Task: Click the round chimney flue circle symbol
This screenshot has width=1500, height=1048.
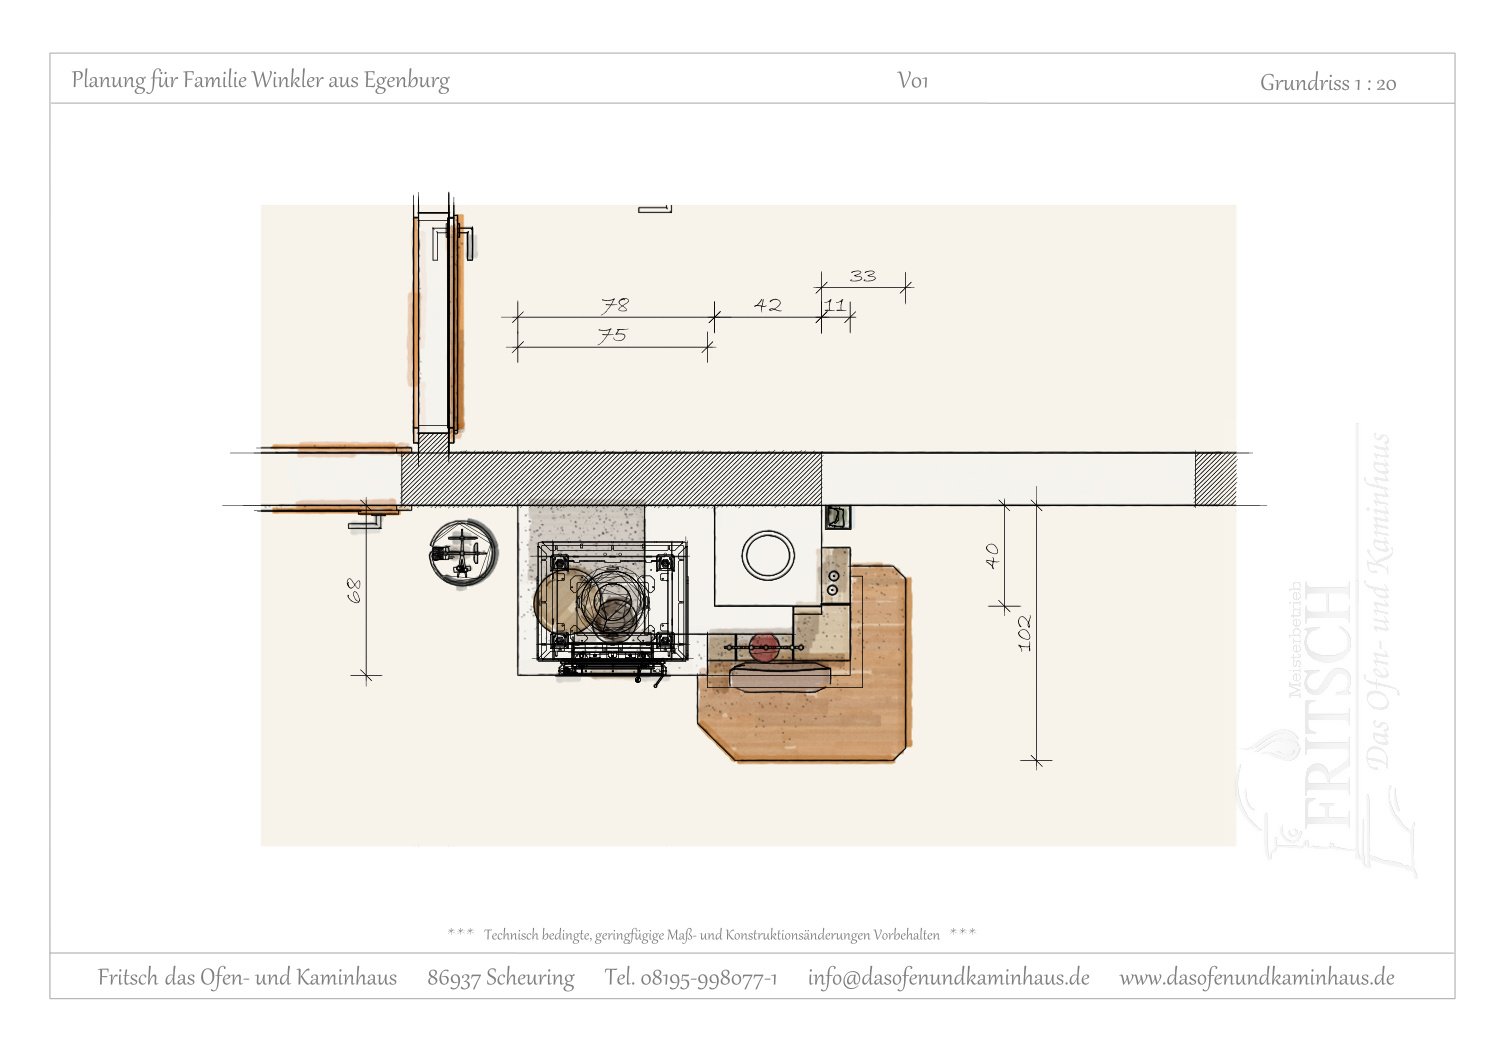Action: pos(768,555)
